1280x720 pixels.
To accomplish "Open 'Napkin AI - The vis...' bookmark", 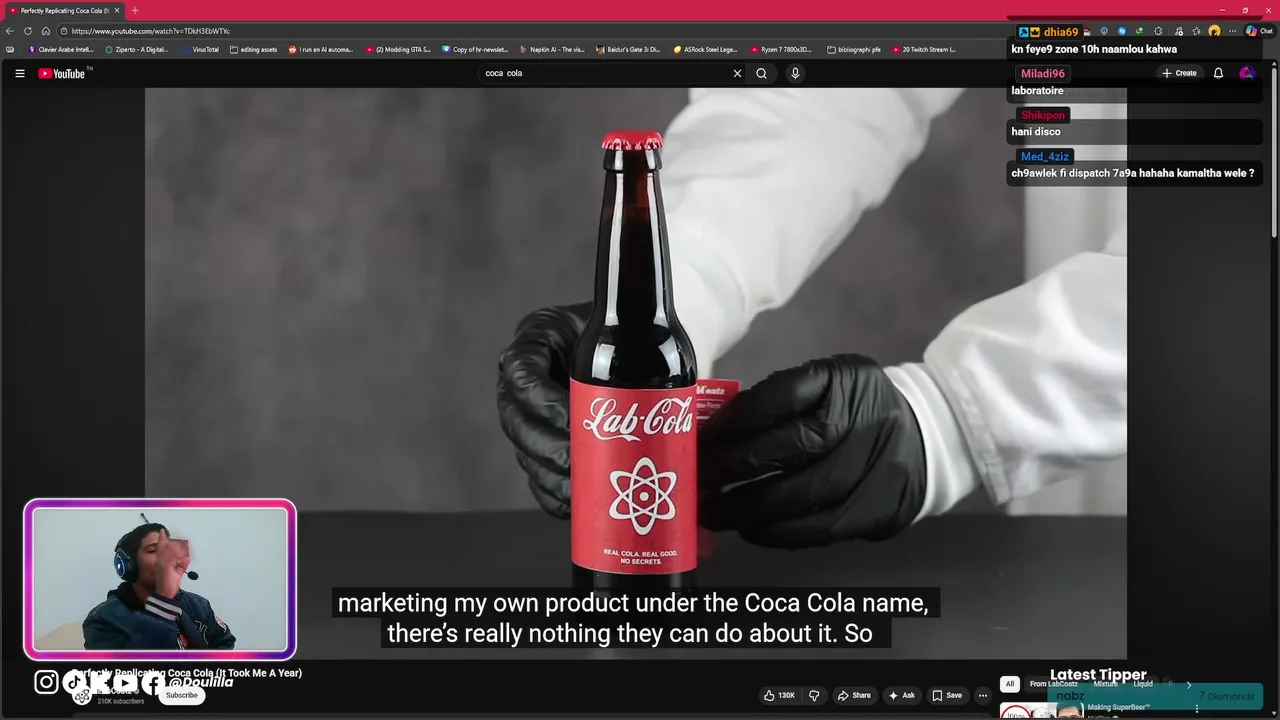I will point(552,49).
